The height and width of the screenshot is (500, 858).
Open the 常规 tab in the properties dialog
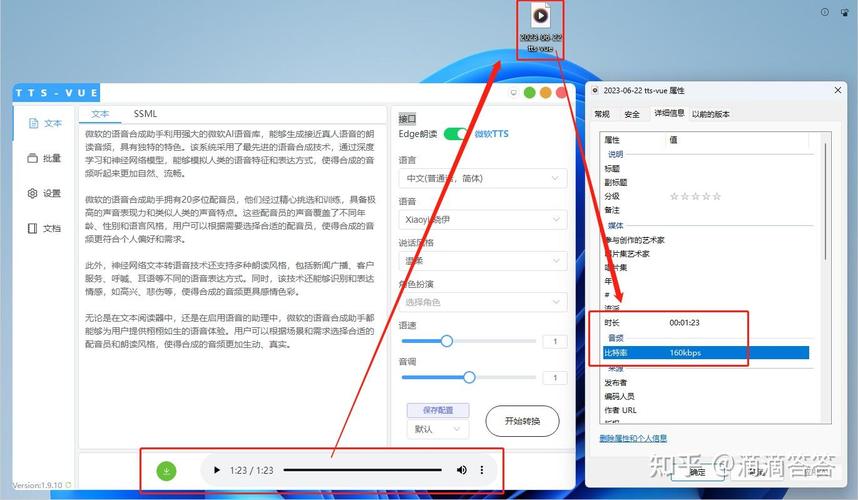602,114
